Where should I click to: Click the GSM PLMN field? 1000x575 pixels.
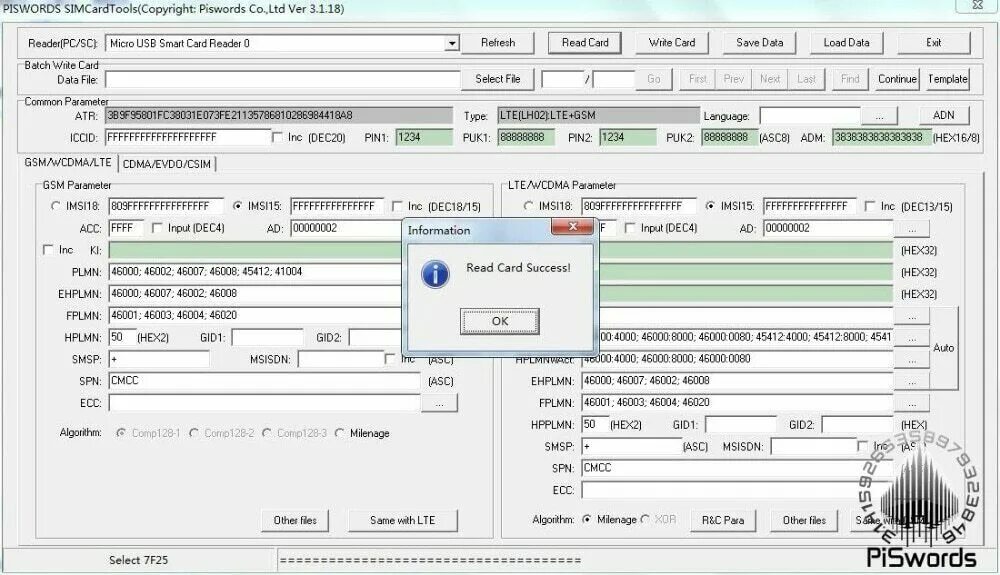coord(255,272)
